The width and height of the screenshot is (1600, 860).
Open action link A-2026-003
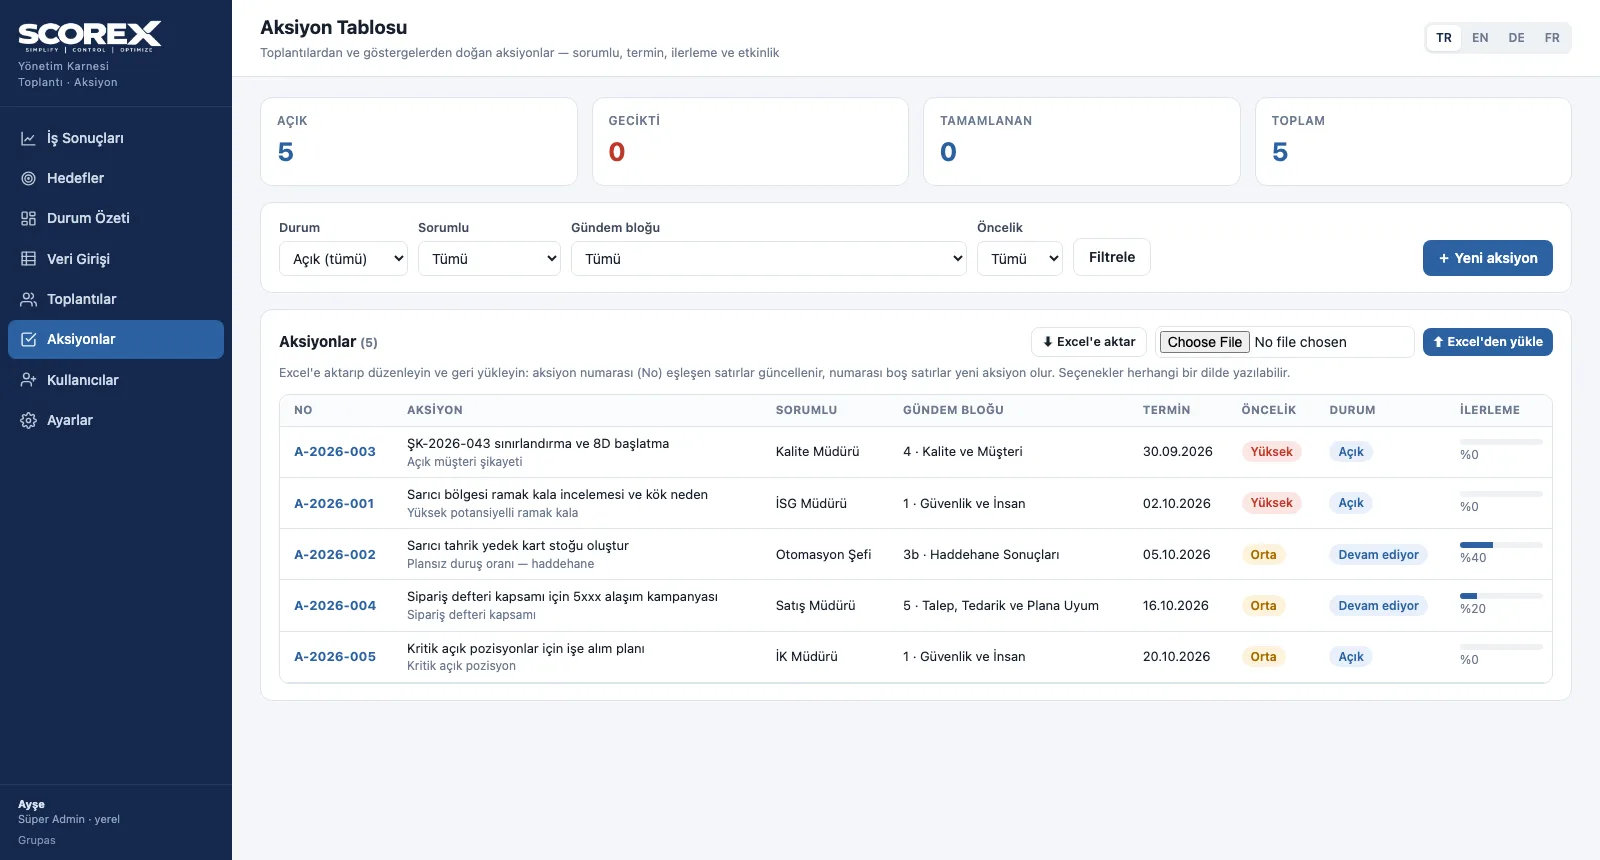pos(335,452)
